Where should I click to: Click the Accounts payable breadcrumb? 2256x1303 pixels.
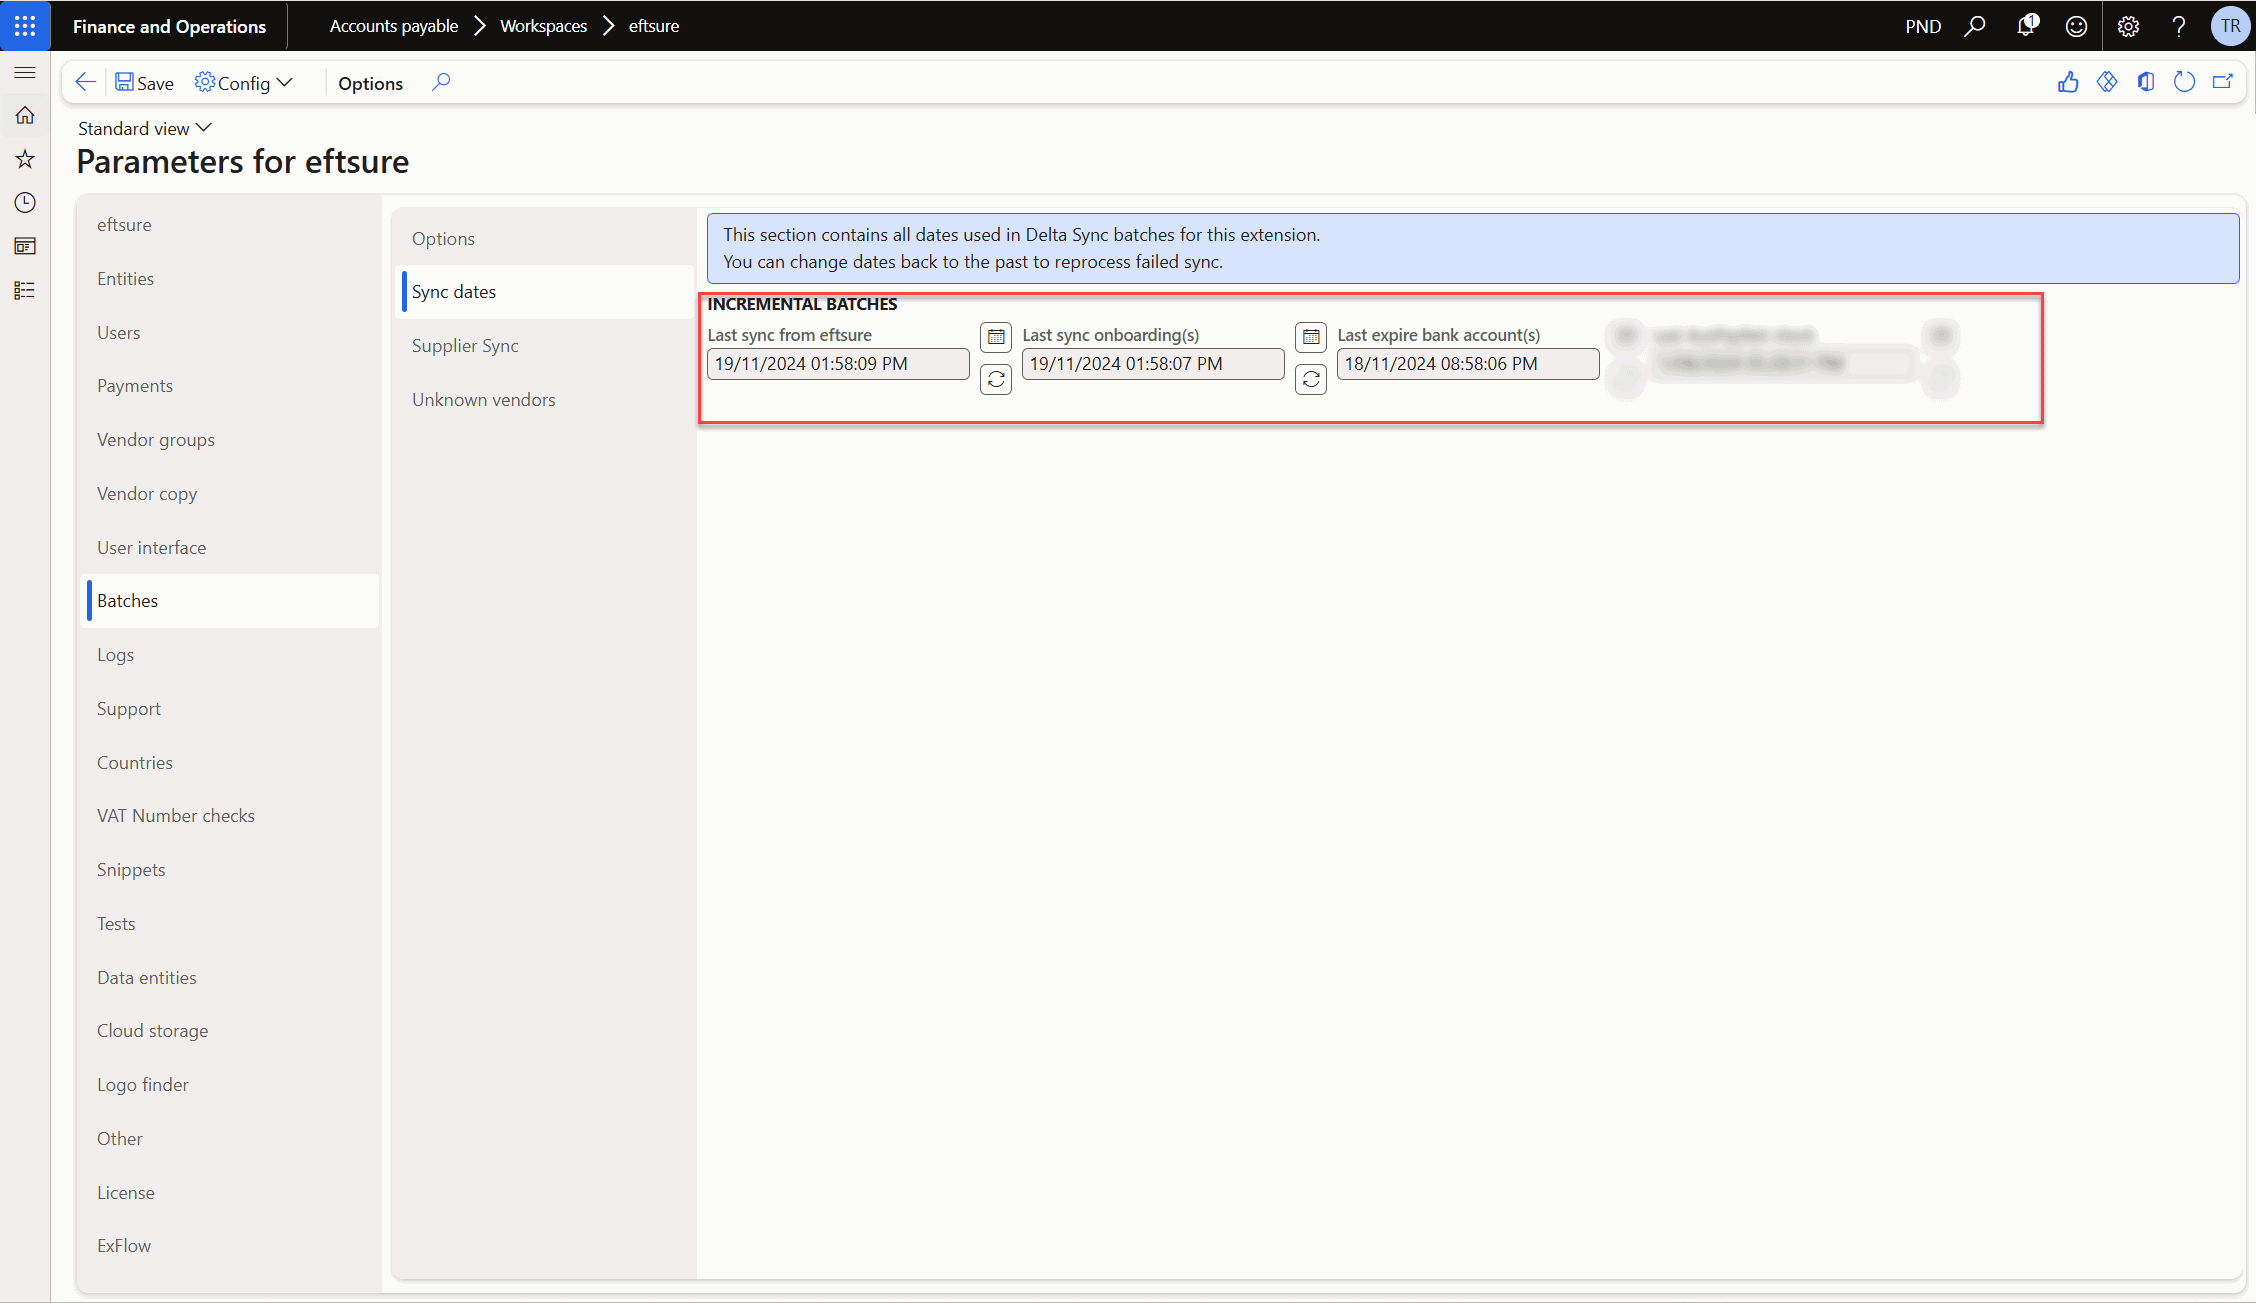394,26
